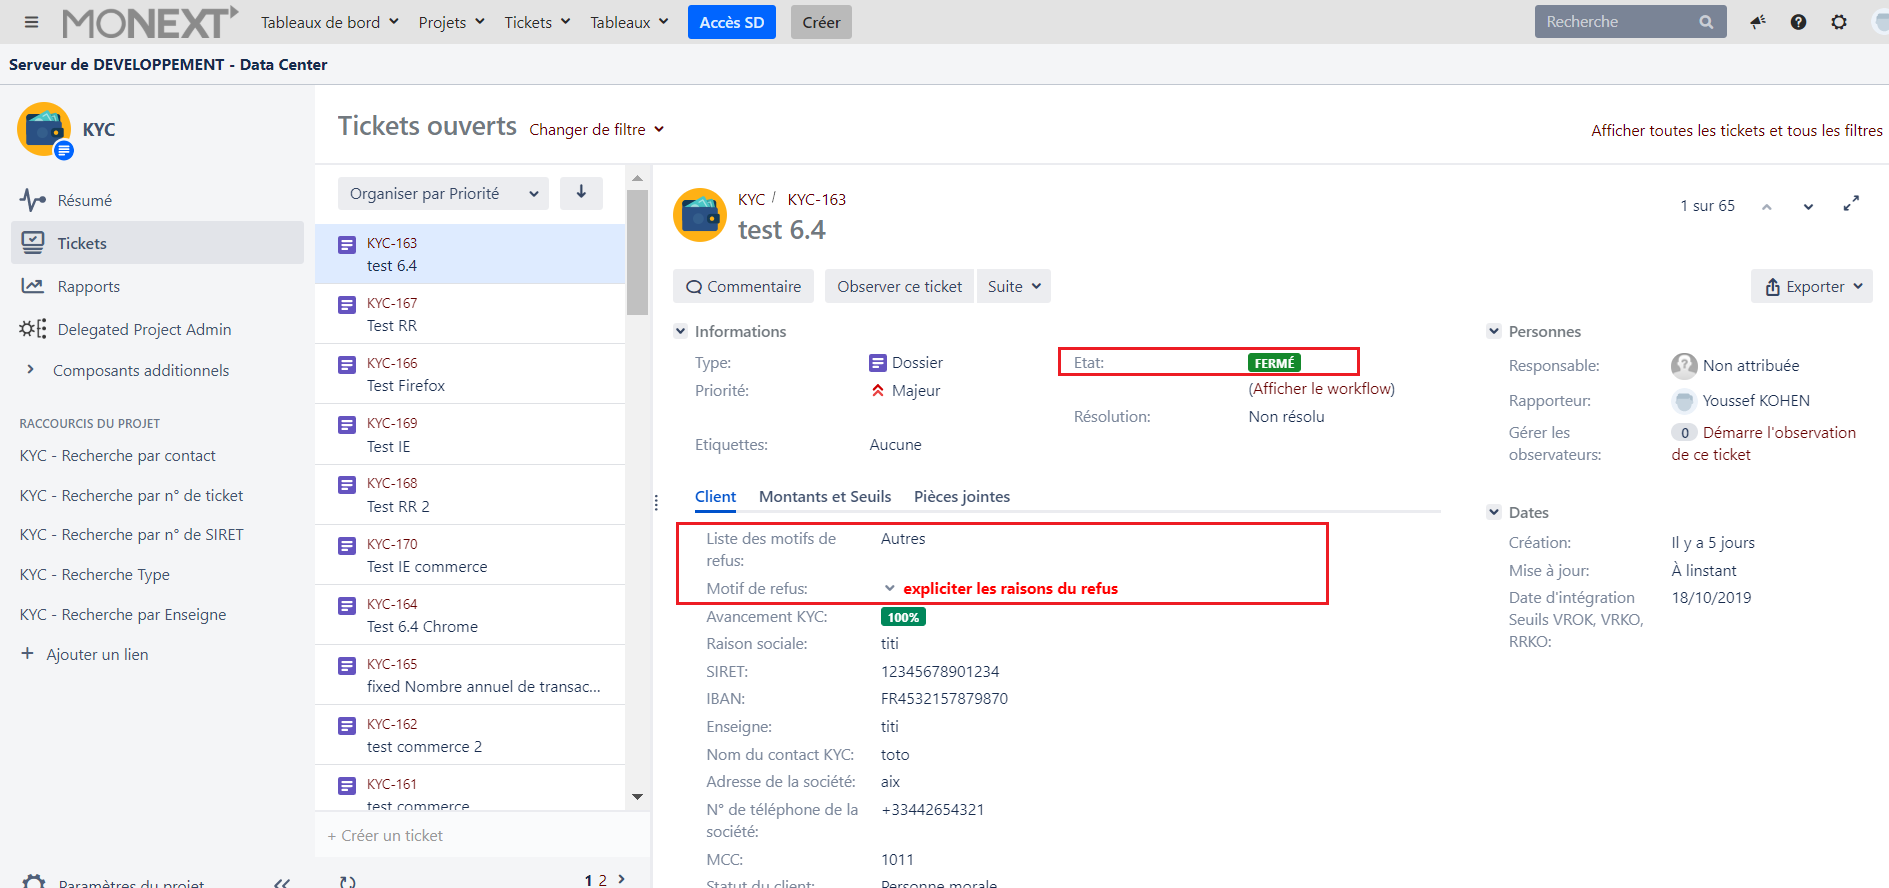The width and height of the screenshot is (1889, 888).
Task: Open the Projets menu
Action: click(x=451, y=22)
